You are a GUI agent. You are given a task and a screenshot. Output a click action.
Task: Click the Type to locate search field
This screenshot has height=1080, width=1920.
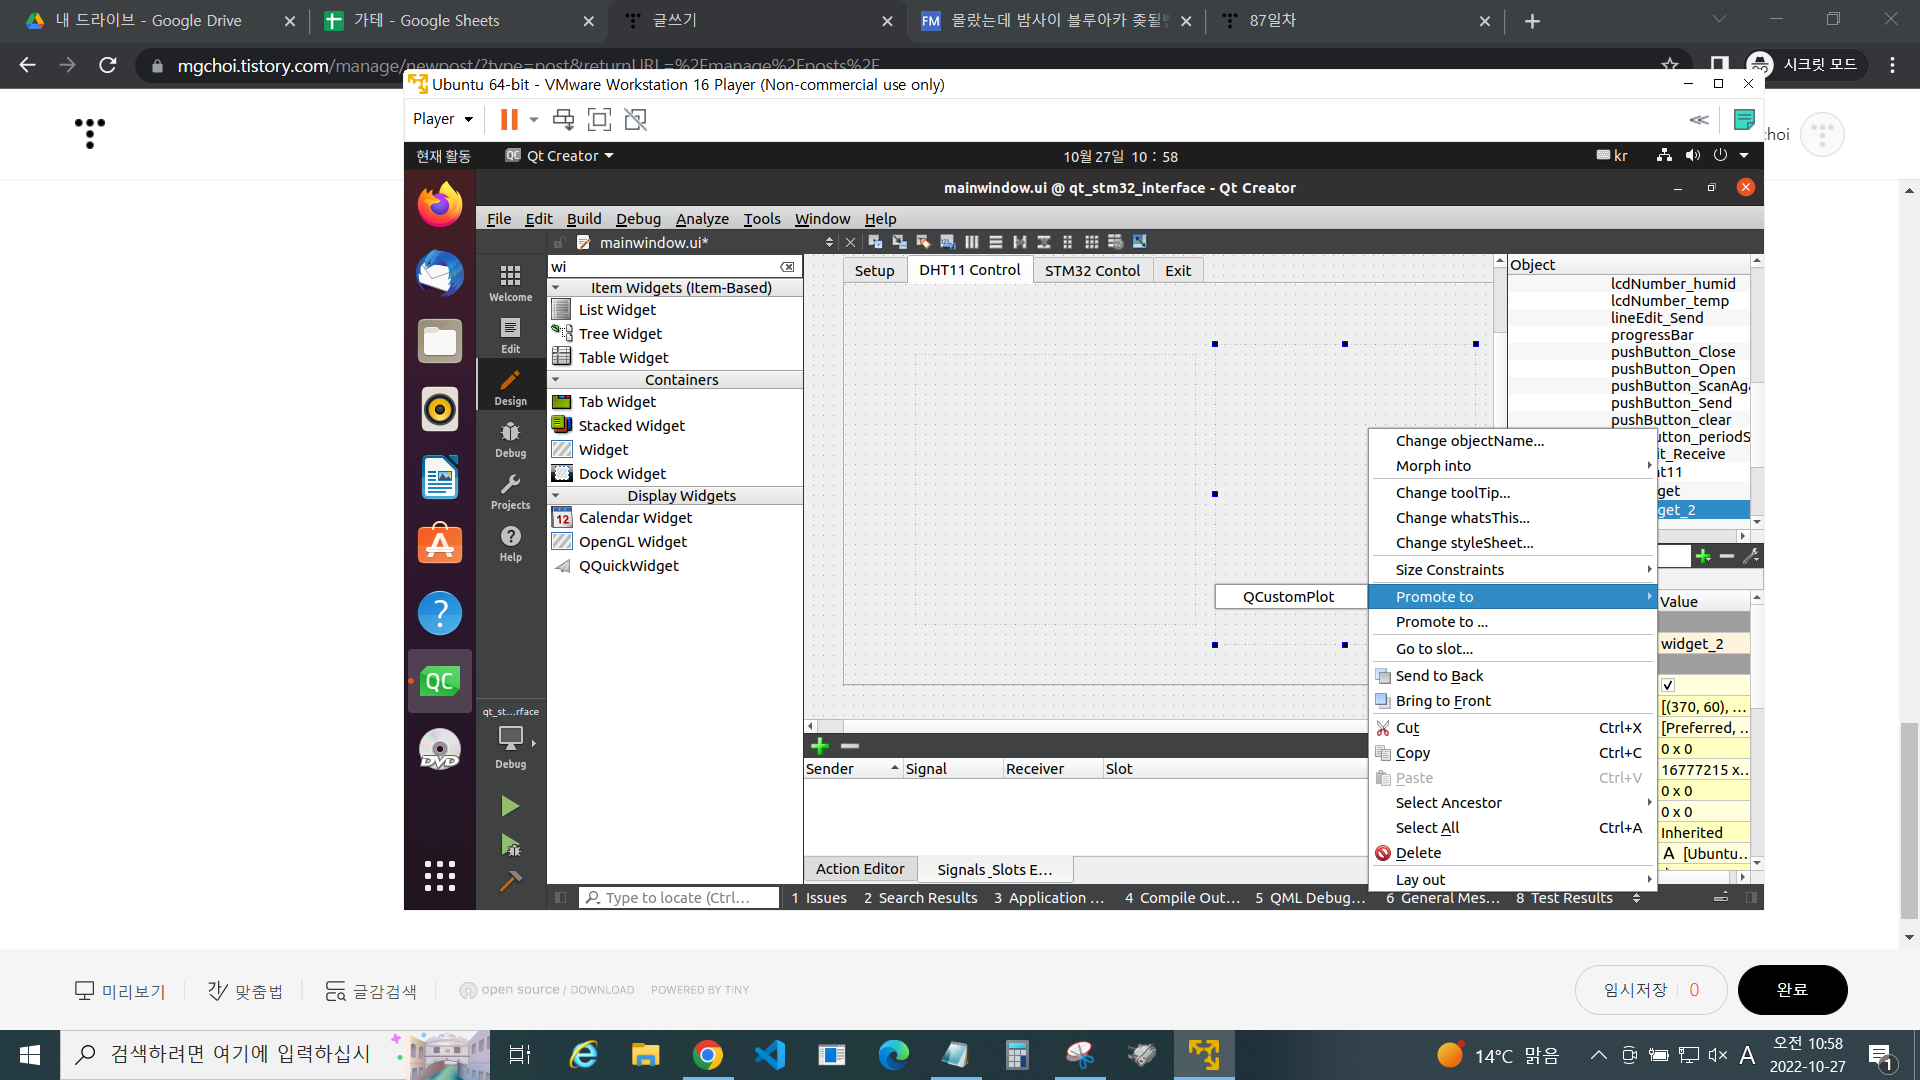pyautogui.click(x=679, y=898)
